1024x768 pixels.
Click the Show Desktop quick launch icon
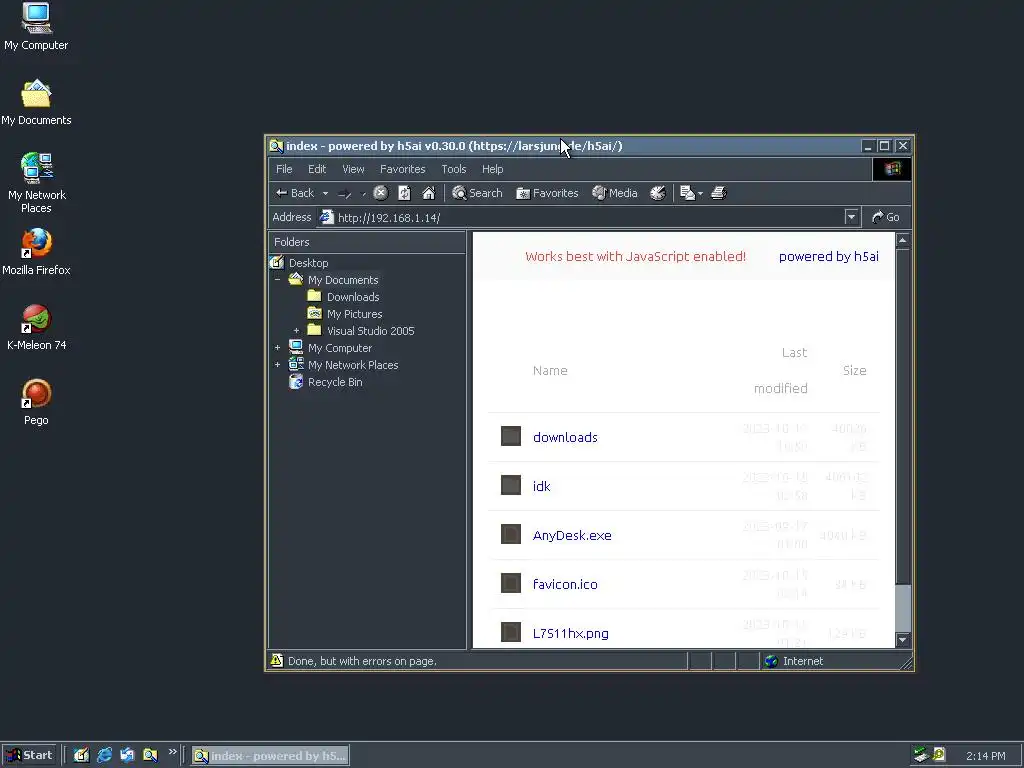81,755
